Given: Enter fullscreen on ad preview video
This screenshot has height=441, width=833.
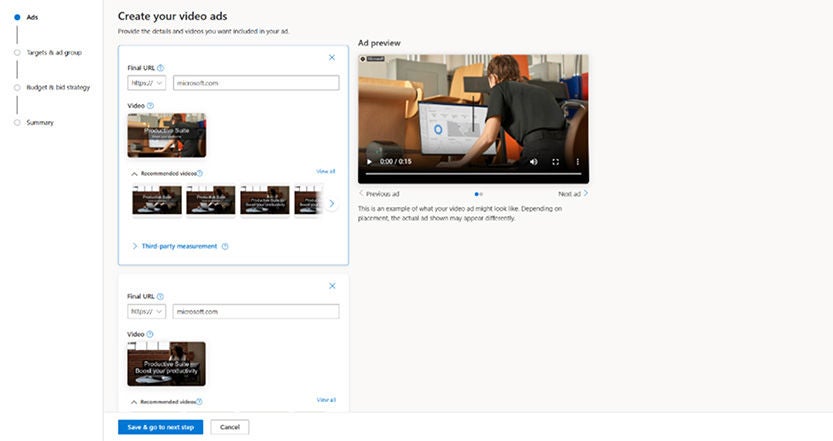Looking at the screenshot, I should click(556, 161).
